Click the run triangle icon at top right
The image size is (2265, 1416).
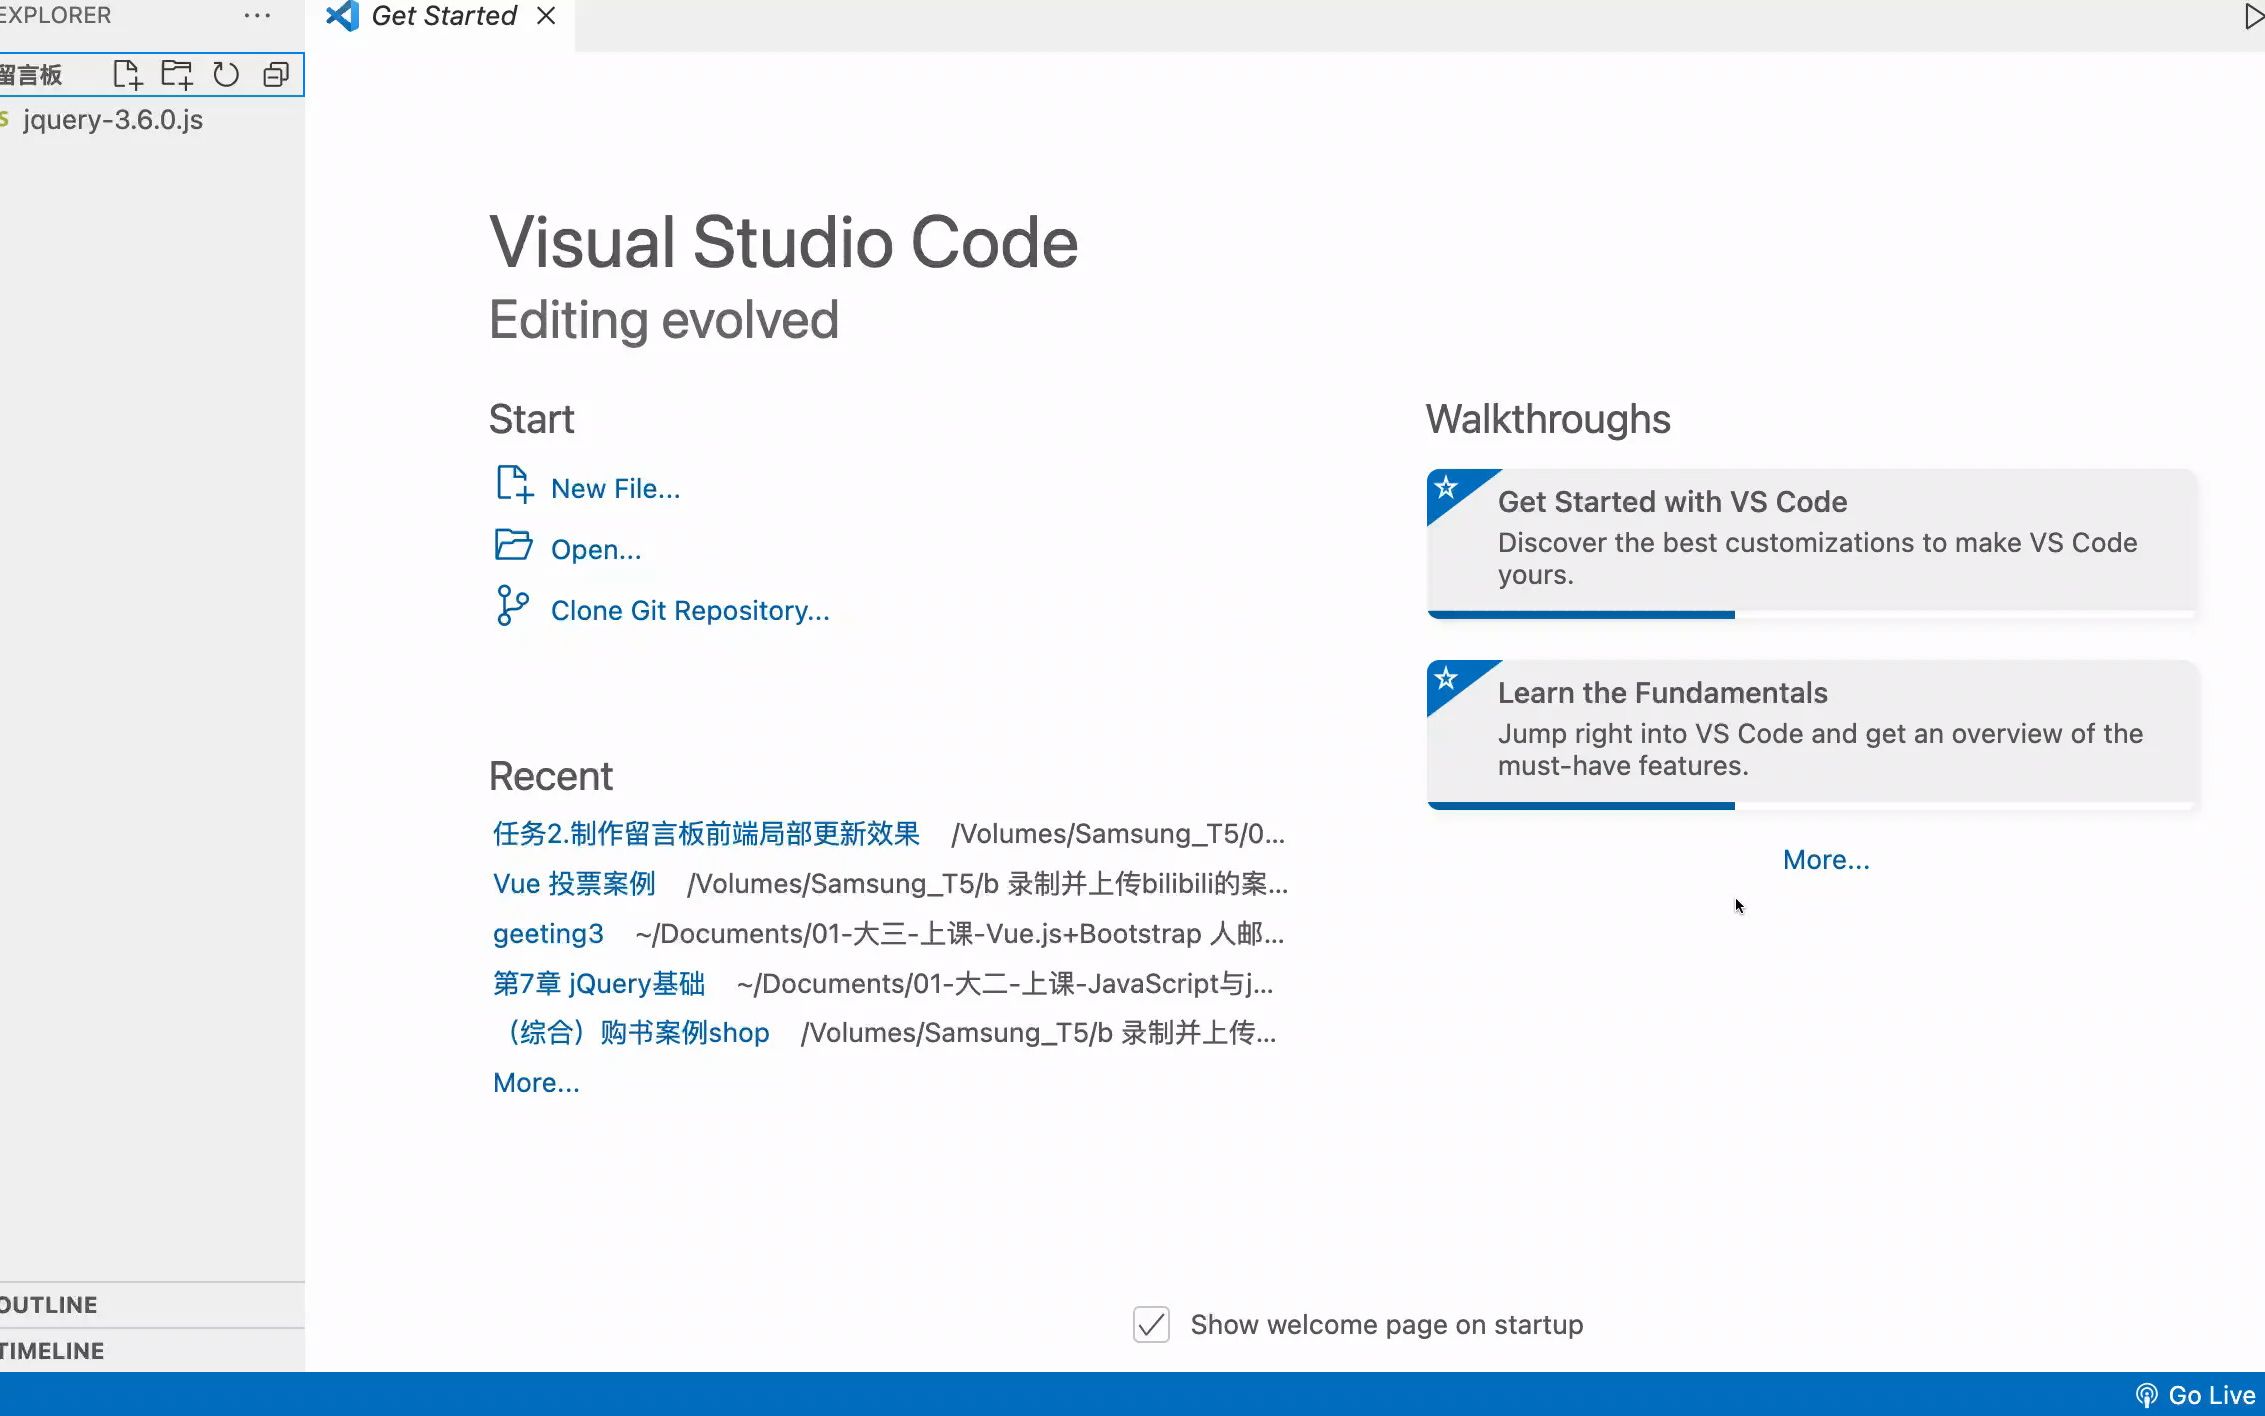click(2254, 16)
